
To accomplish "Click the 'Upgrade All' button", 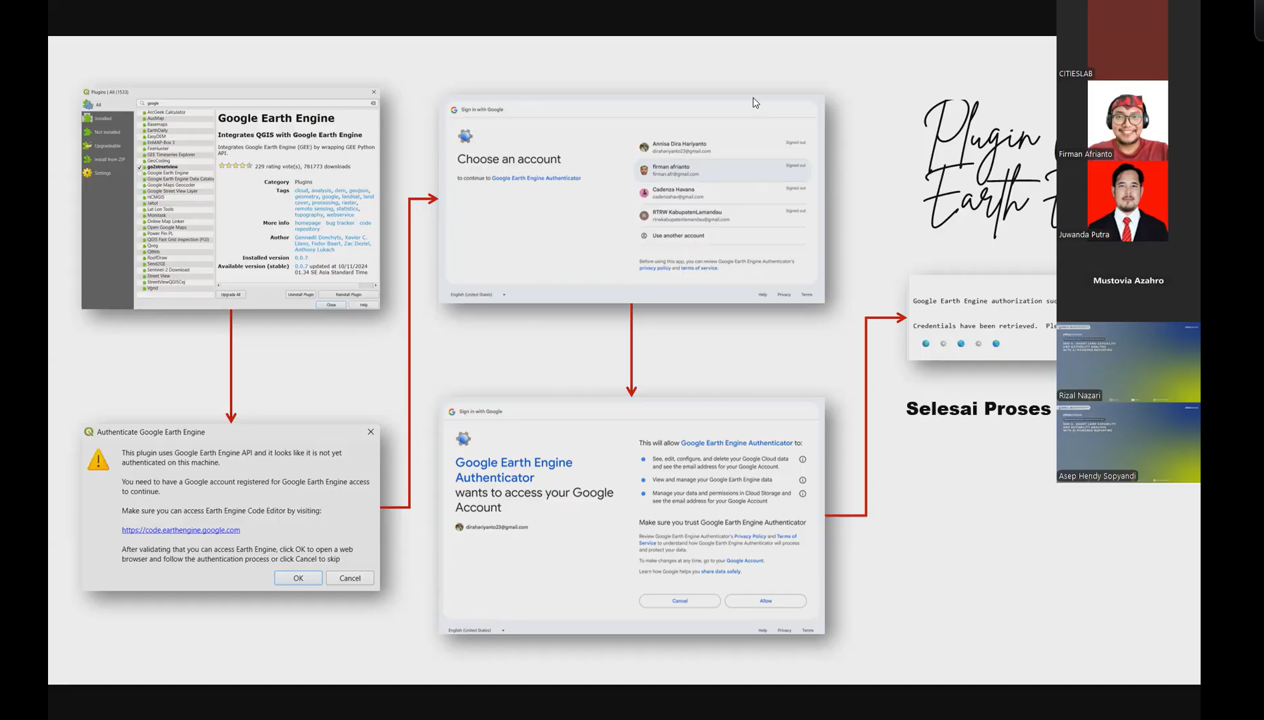I will click(x=231, y=294).
